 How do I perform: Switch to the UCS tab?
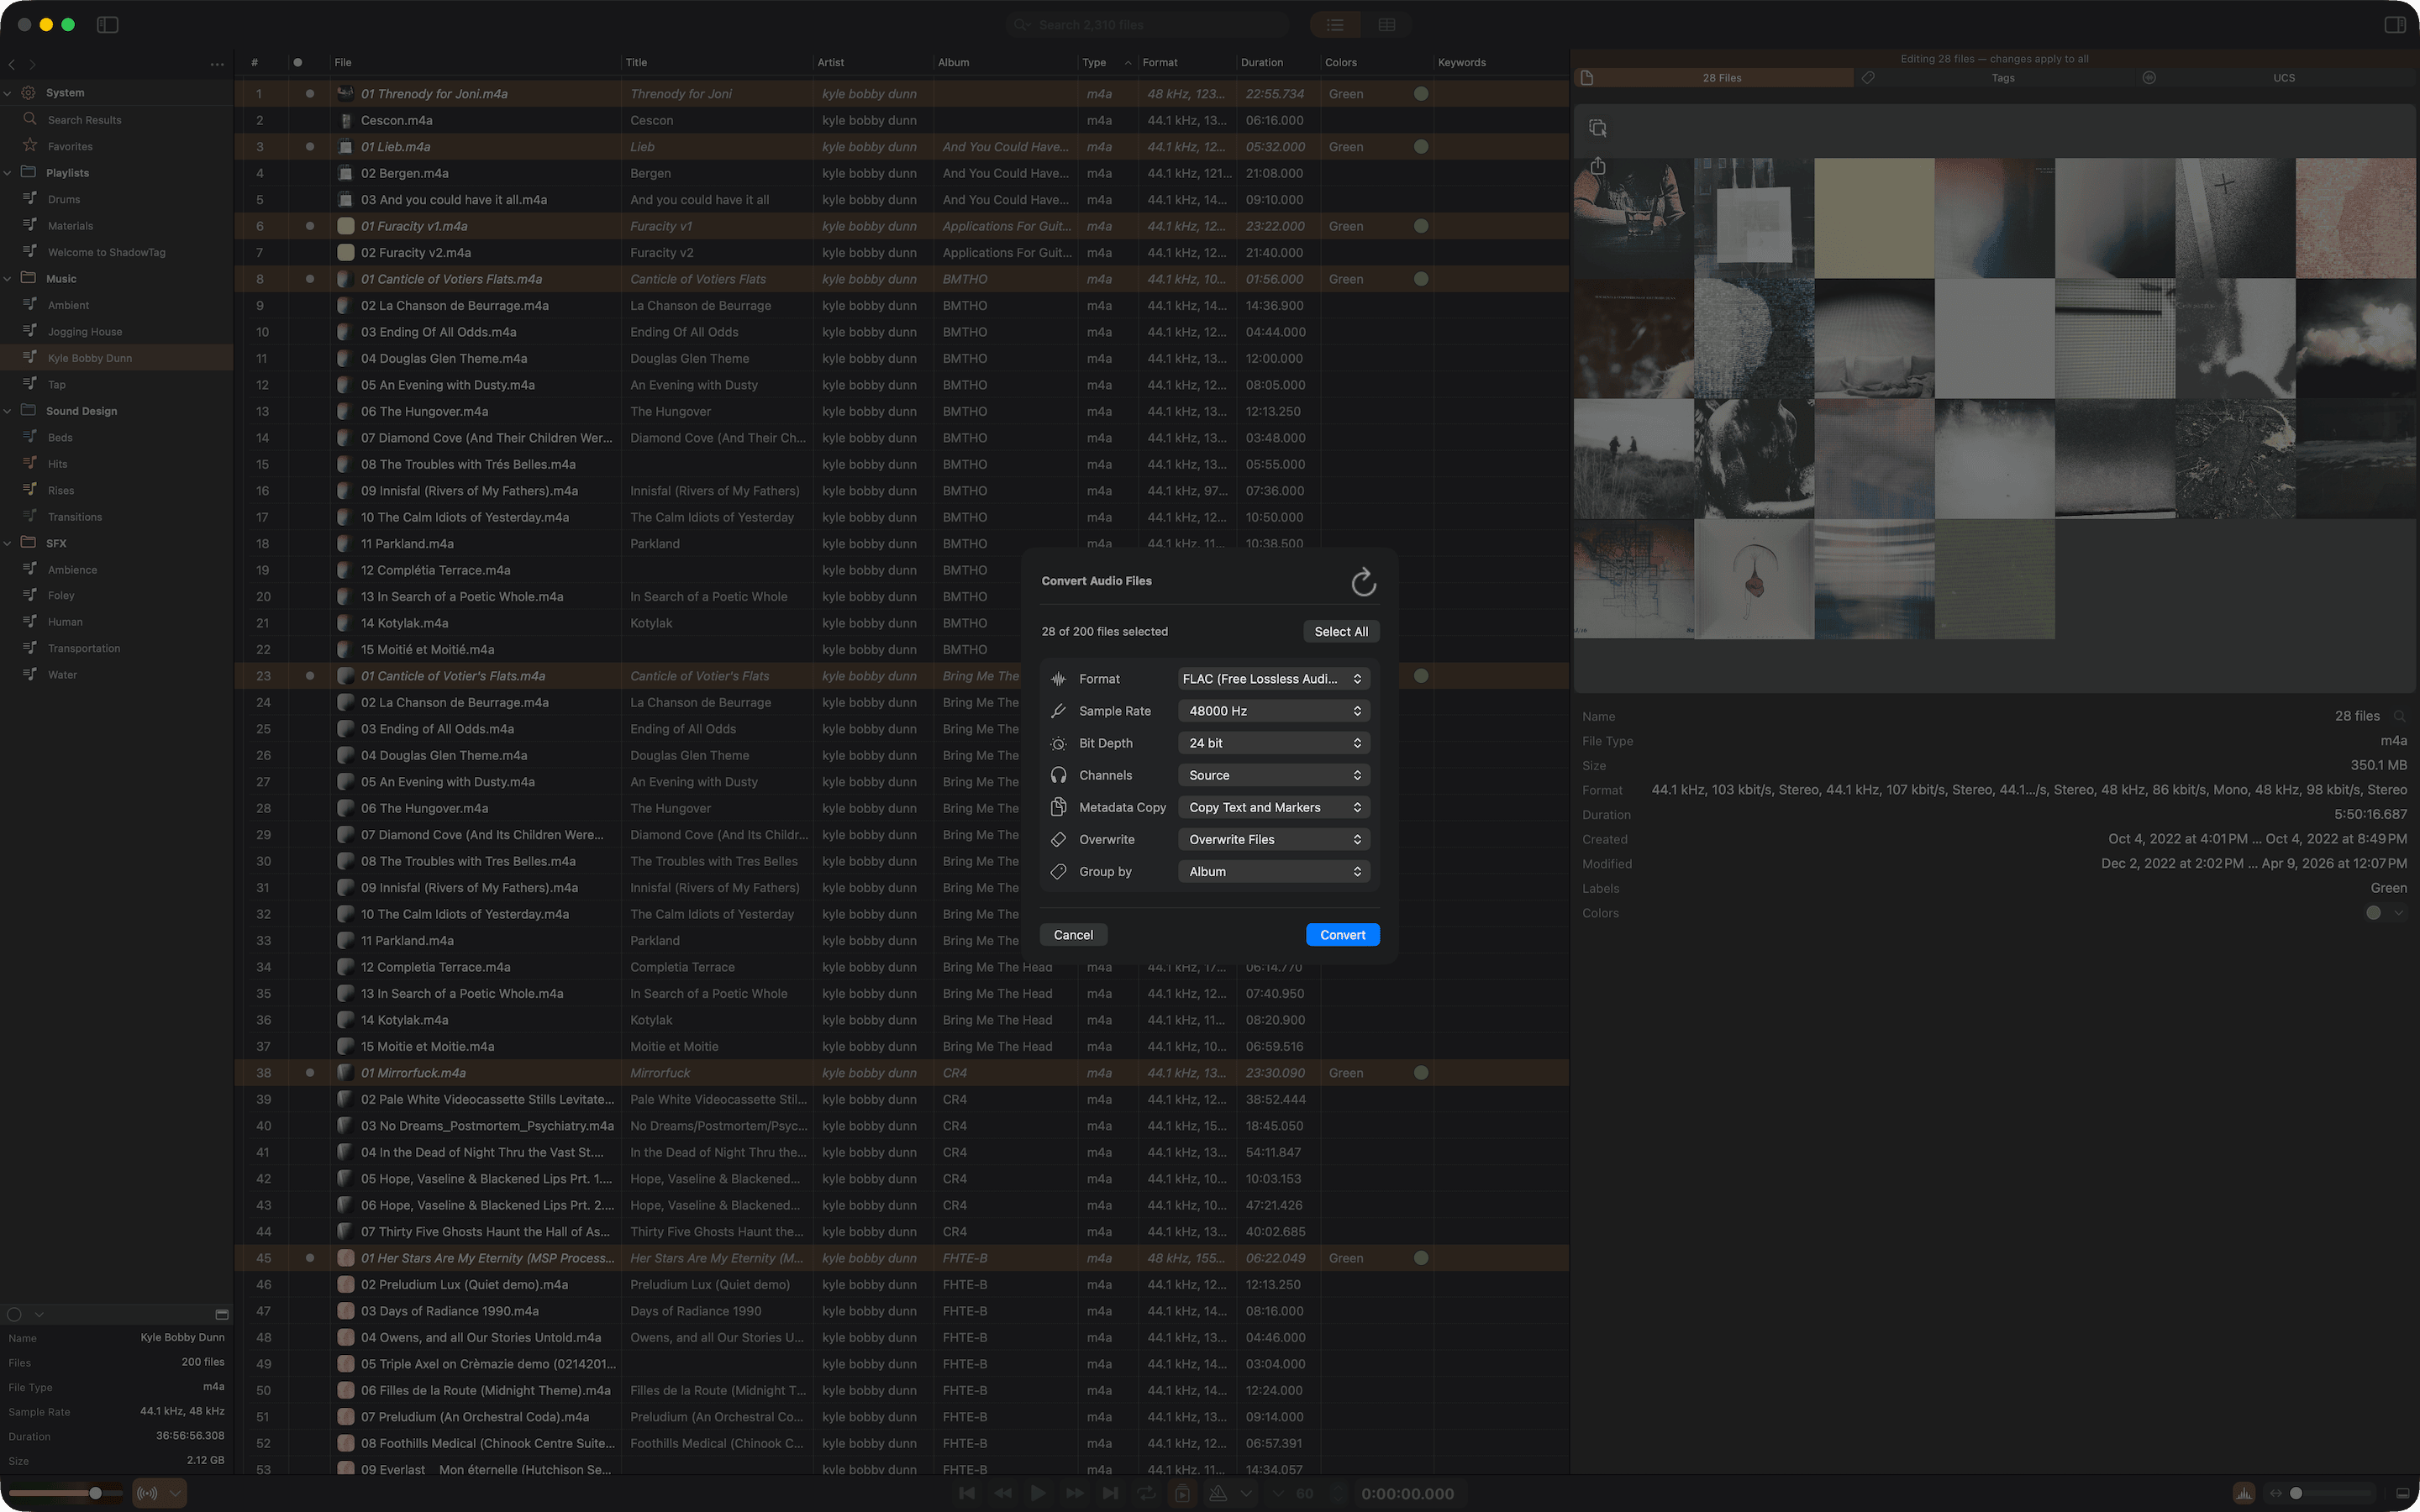pyautogui.click(x=2283, y=77)
